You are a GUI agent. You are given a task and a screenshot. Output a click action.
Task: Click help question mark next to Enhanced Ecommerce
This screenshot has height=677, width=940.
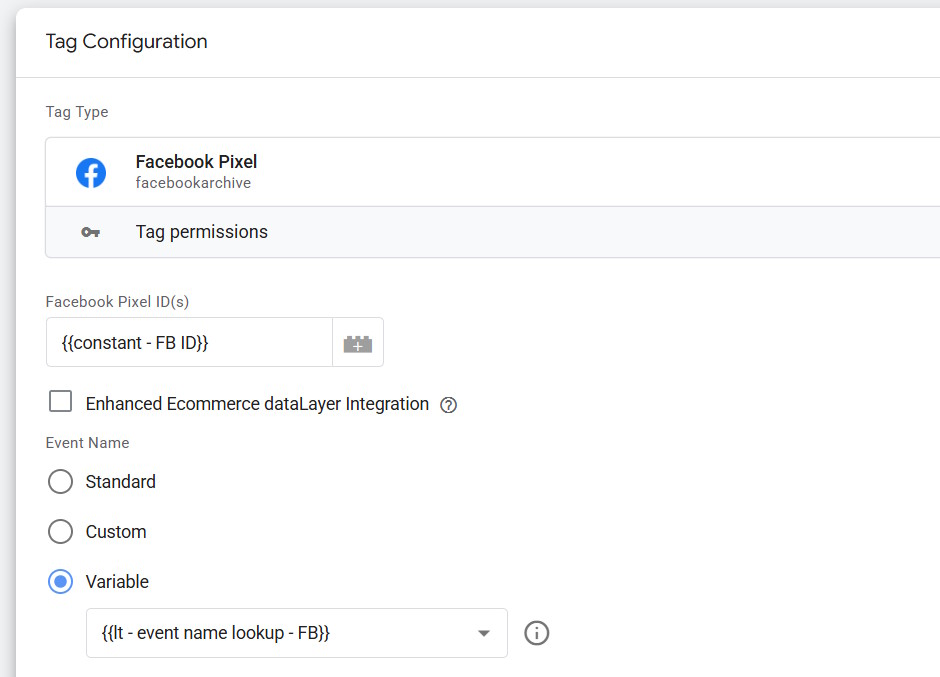coord(448,405)
